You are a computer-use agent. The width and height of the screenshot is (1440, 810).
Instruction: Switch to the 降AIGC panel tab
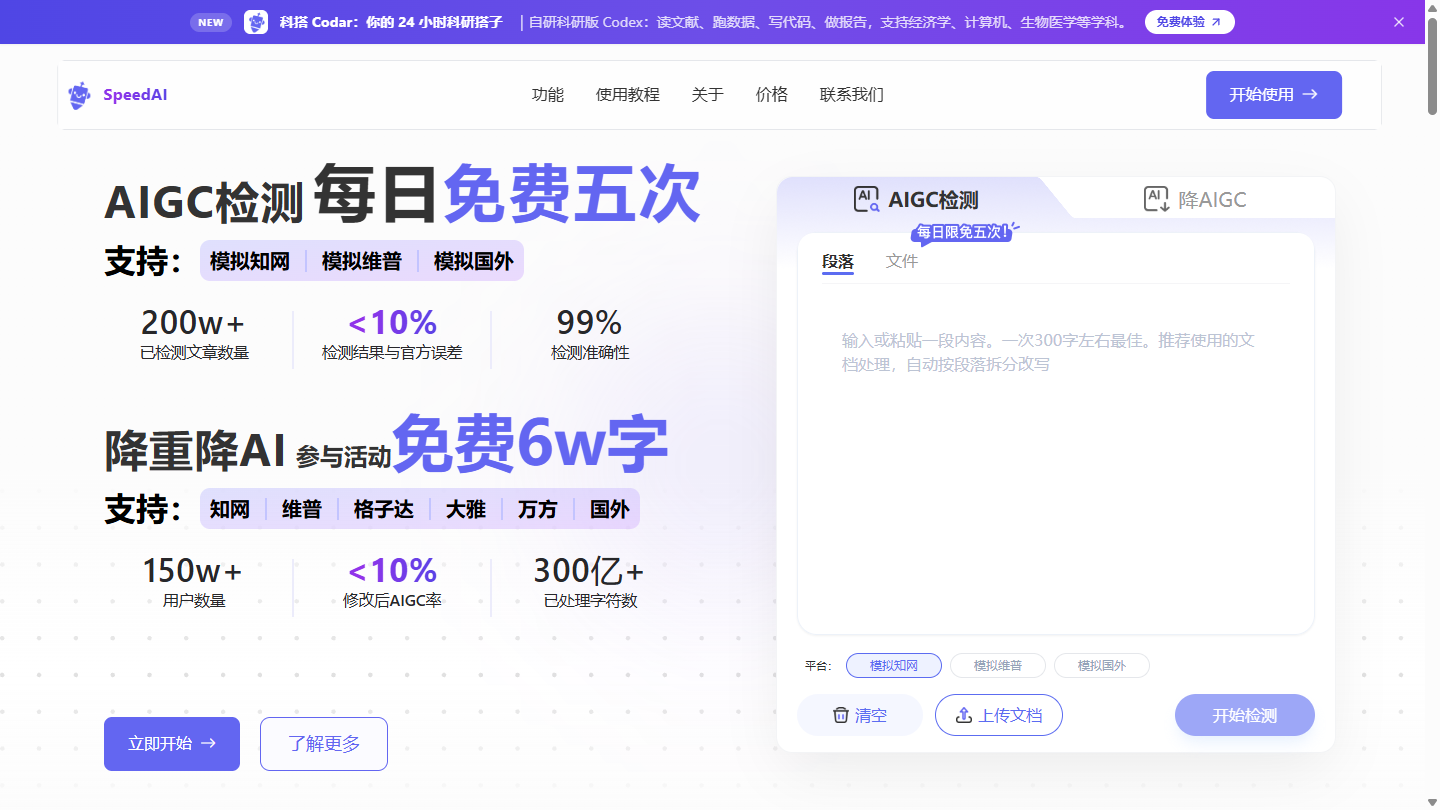(x=1195, y=199)
